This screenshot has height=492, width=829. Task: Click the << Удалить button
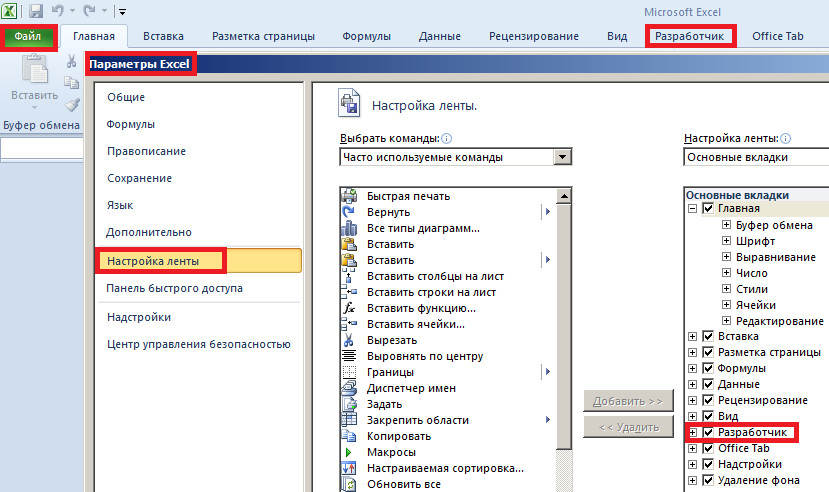[x=628, y=427]
